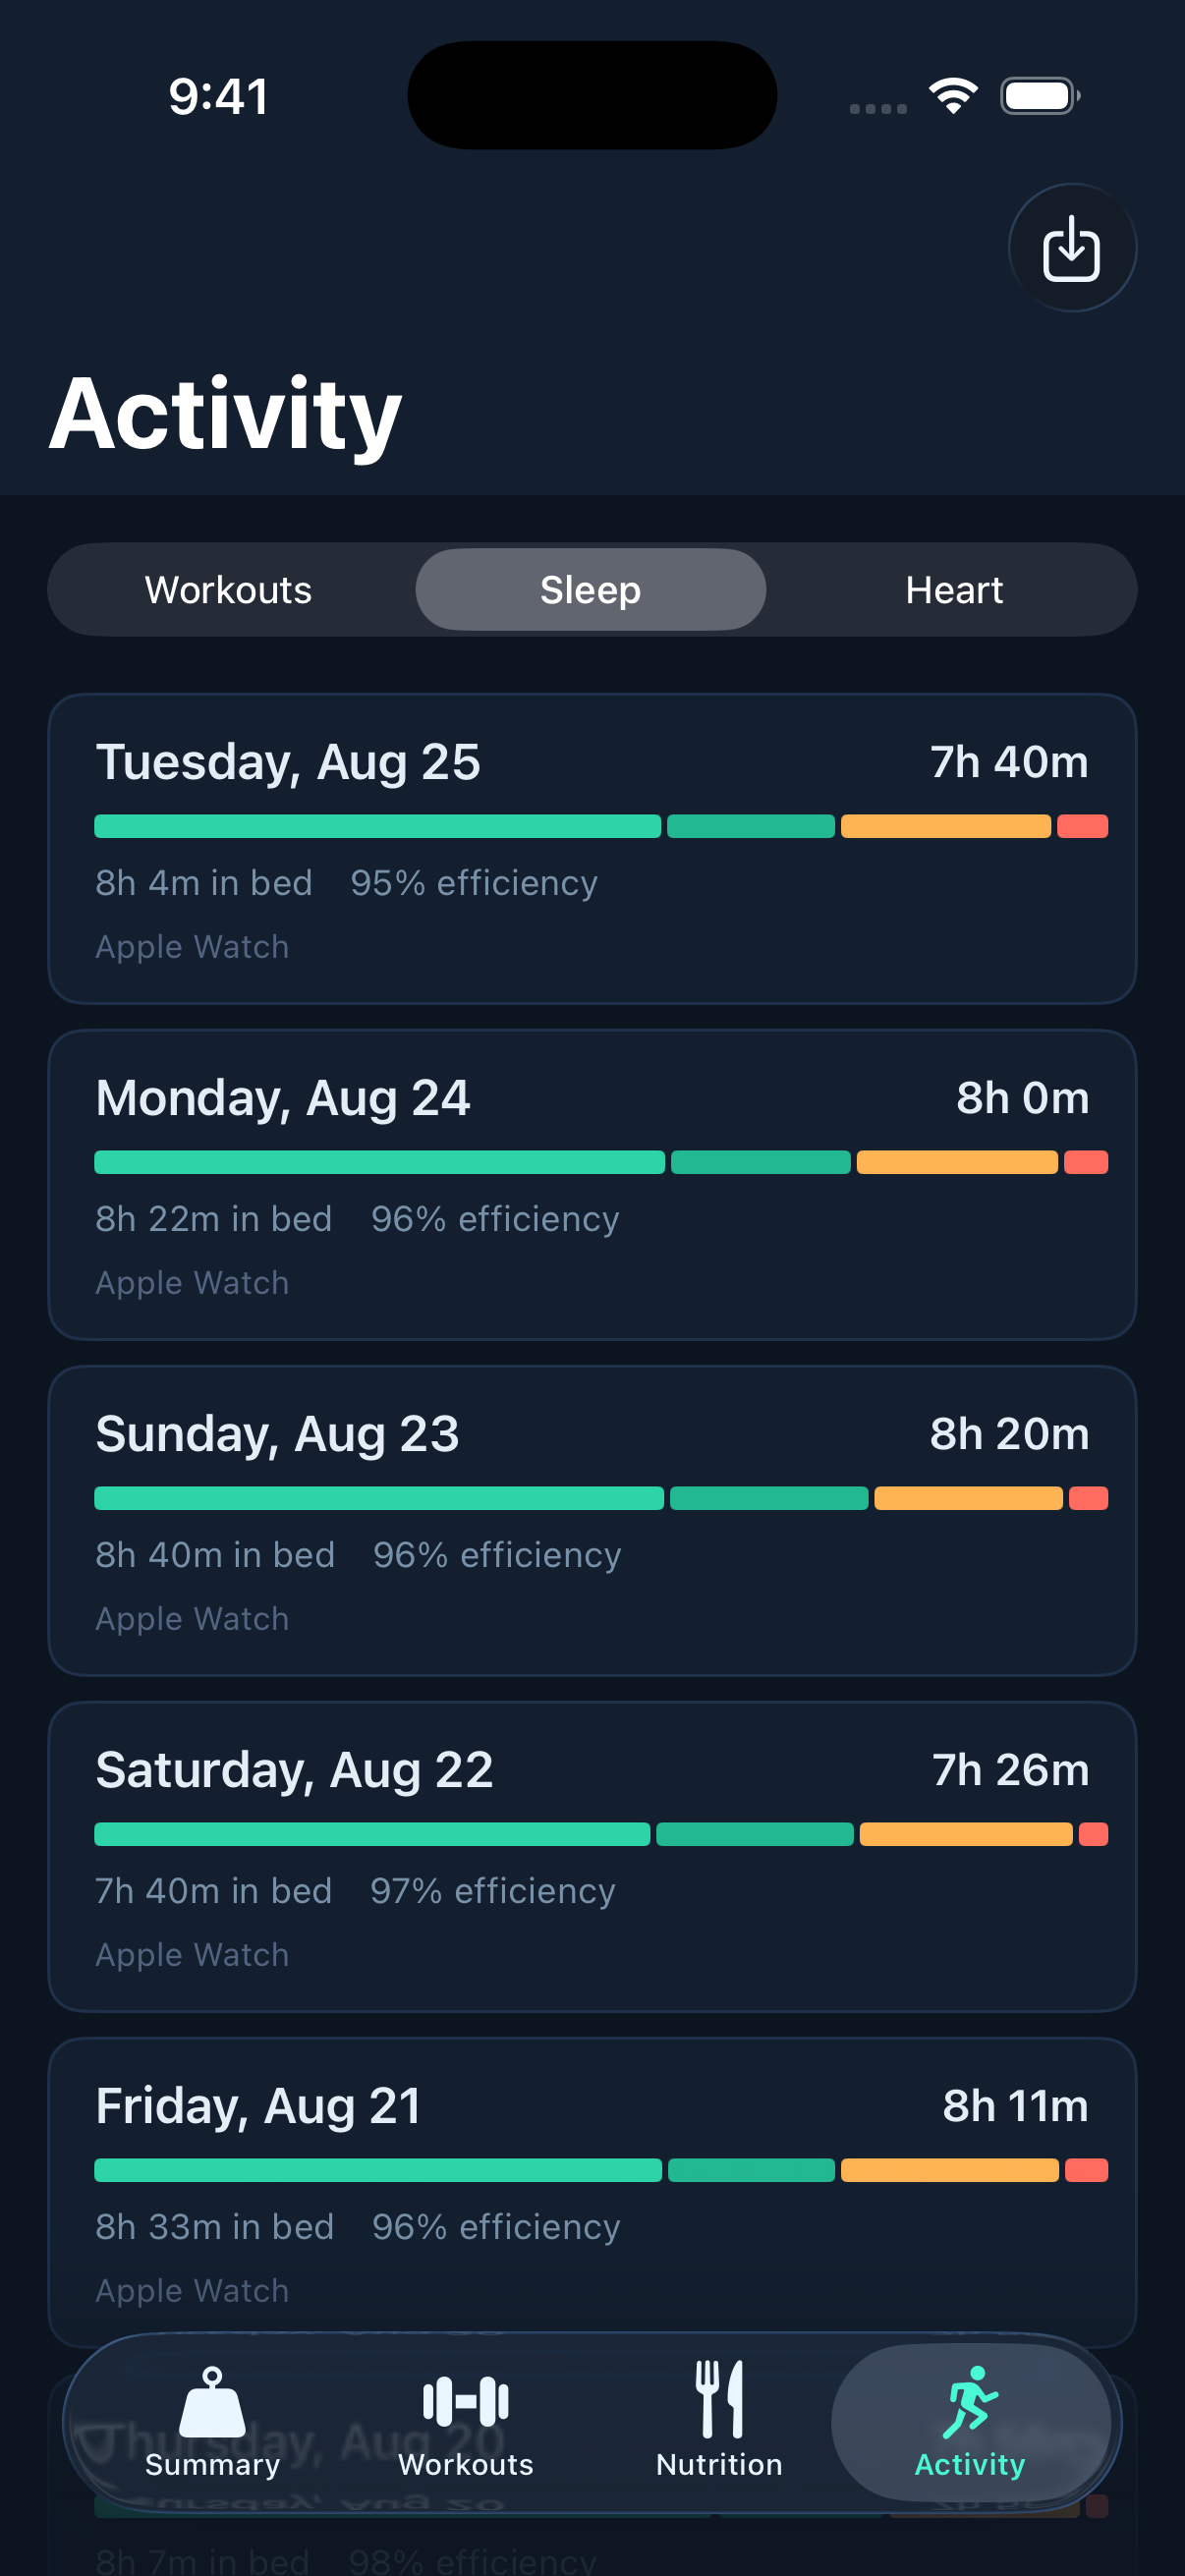Screen dimensions: 1185x2576
Task: Open the Nutrition fork and knife icon
Action: (x=719, y=2398)
